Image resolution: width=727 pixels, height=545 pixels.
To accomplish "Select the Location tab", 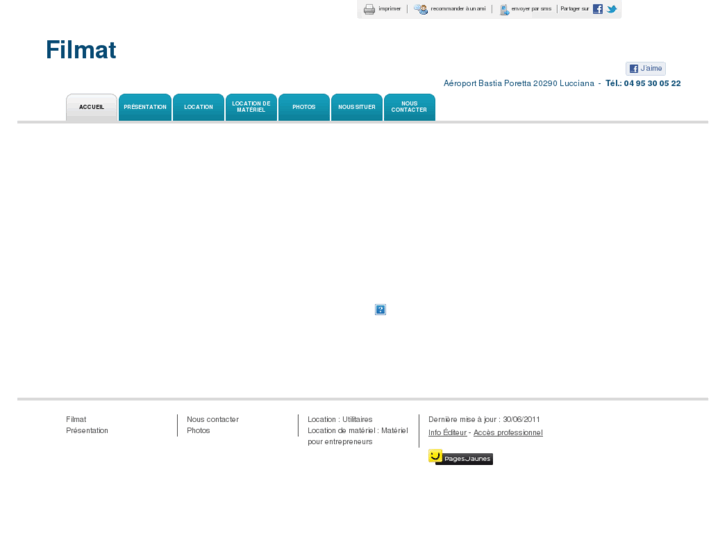I will click(x=198, y=107).
